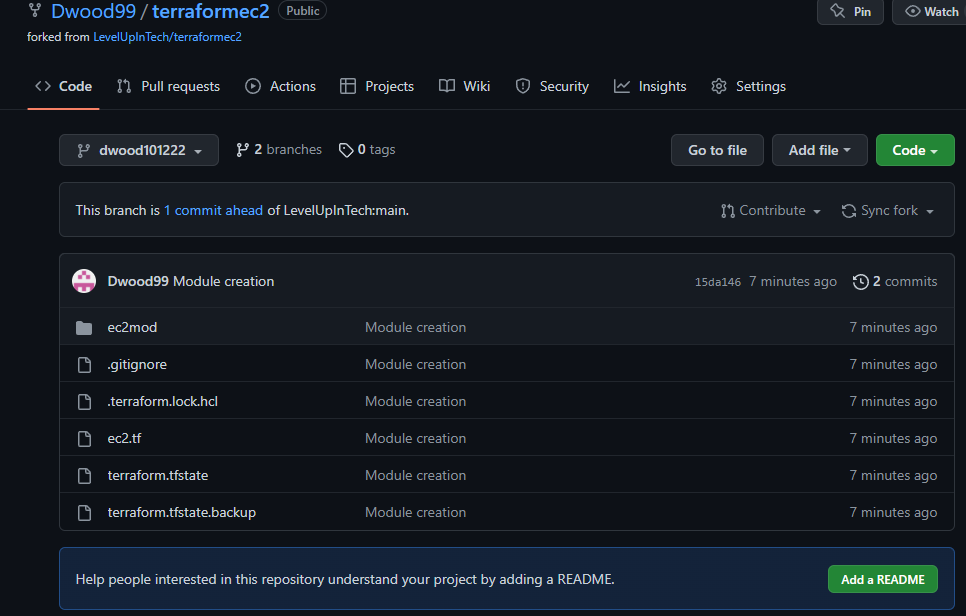Open the 1 commit ahead link
Viewport: 966px width, 616px height.
[x=213, y=211]
